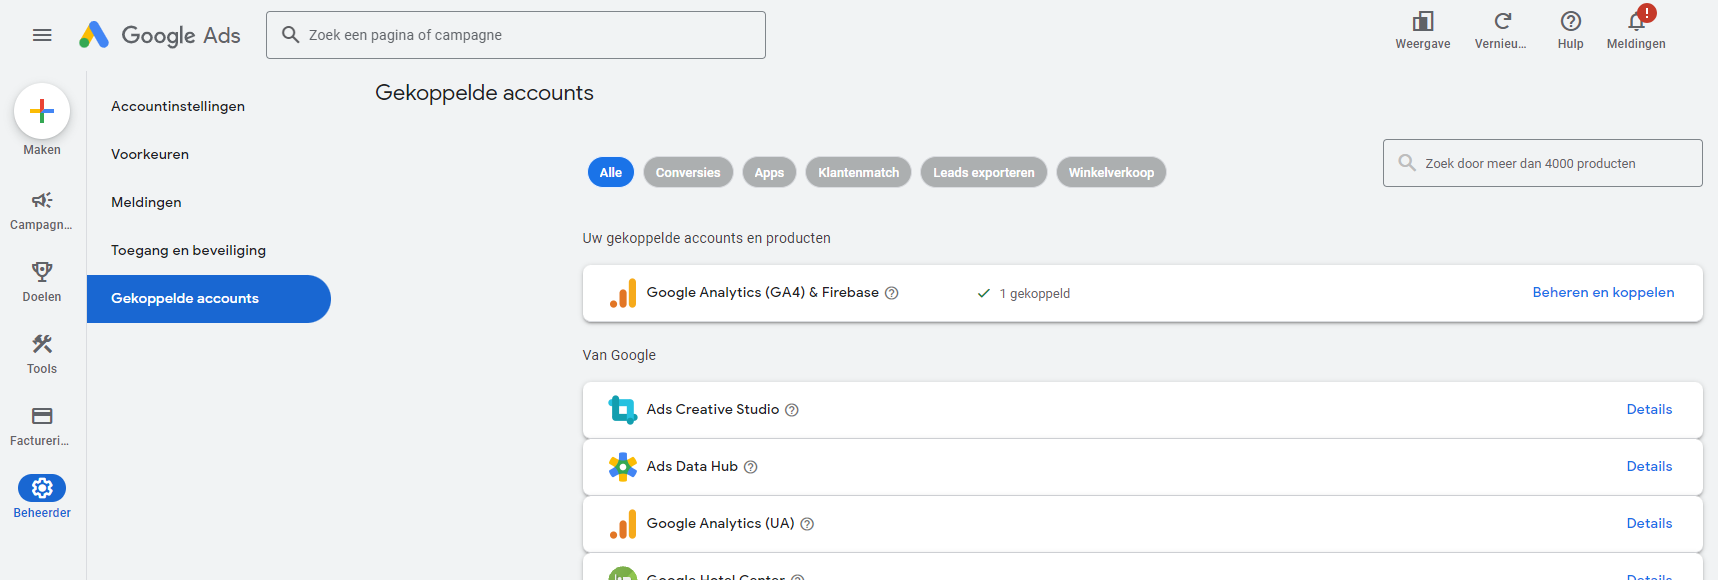Screen dimensions: 1718x580
Task: Click the Ads Creative Studio product icon
Action: (623, 410)
